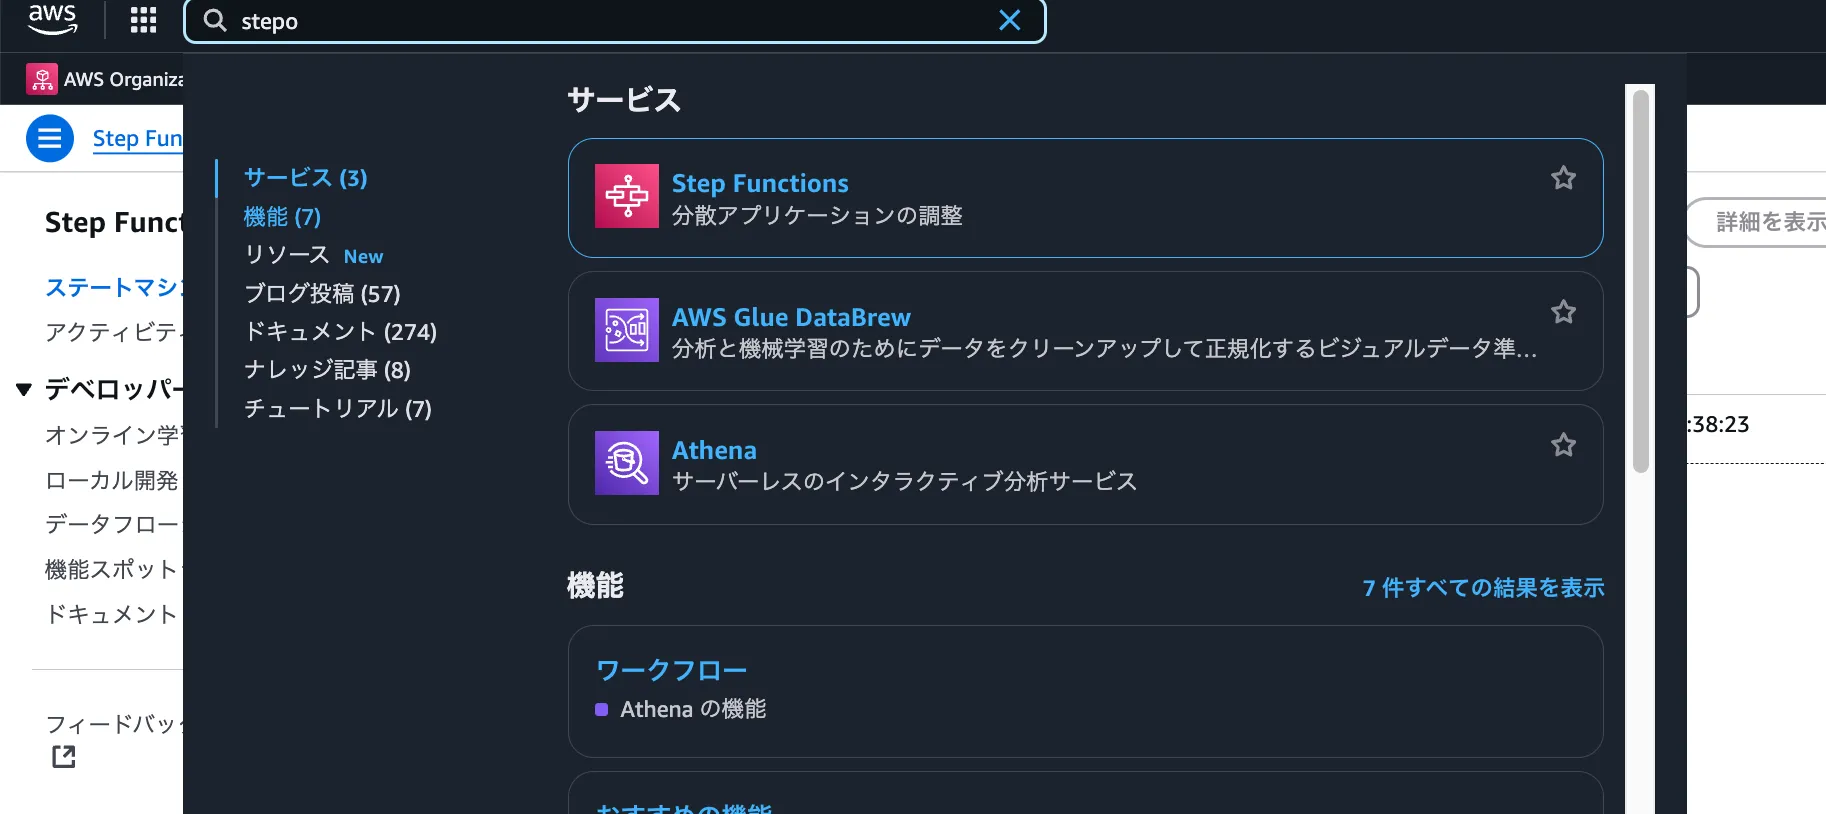
Task: Toggle the favorite star for AWS Glue DataBrew
Action: pos(1563,312)
